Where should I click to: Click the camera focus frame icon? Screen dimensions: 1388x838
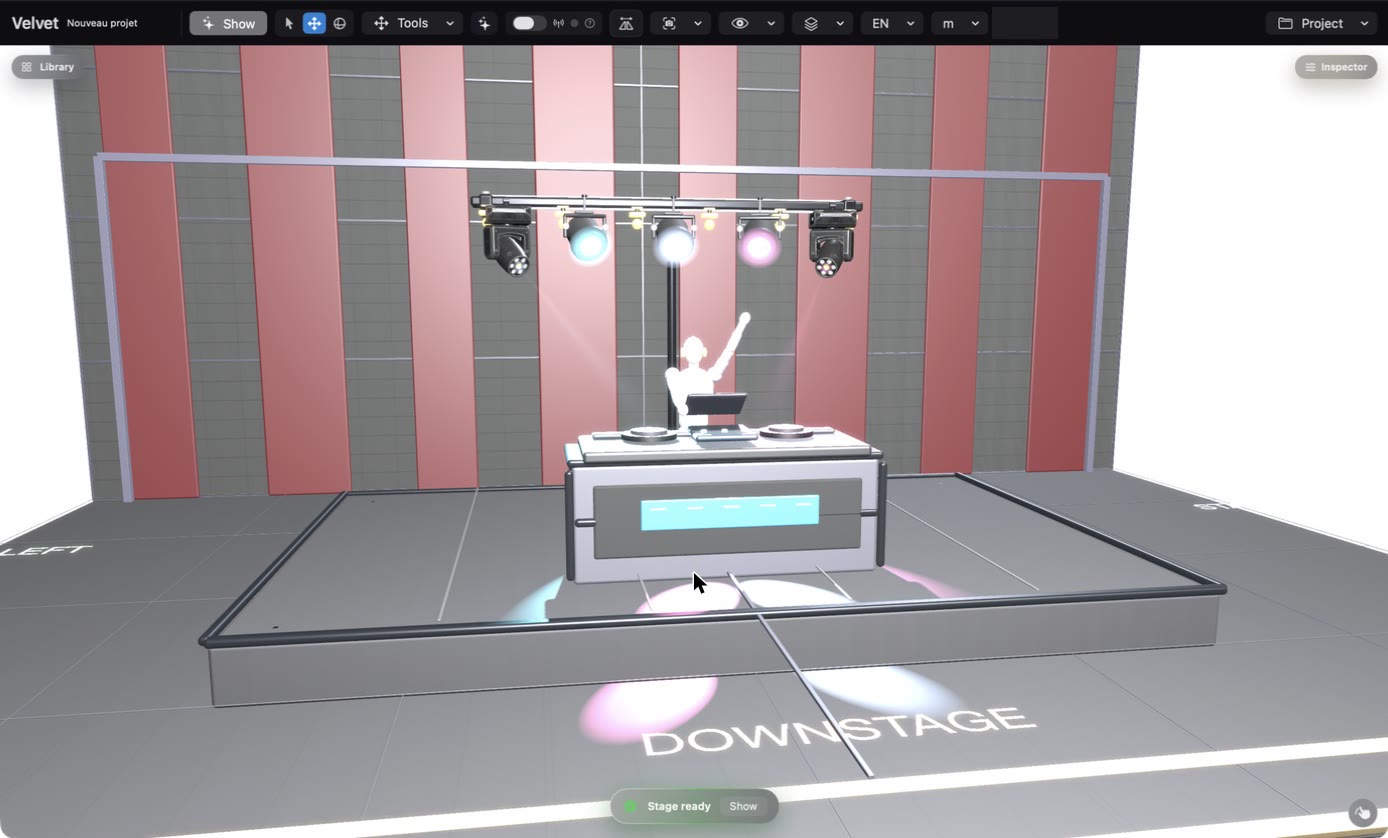click(669, 23)
